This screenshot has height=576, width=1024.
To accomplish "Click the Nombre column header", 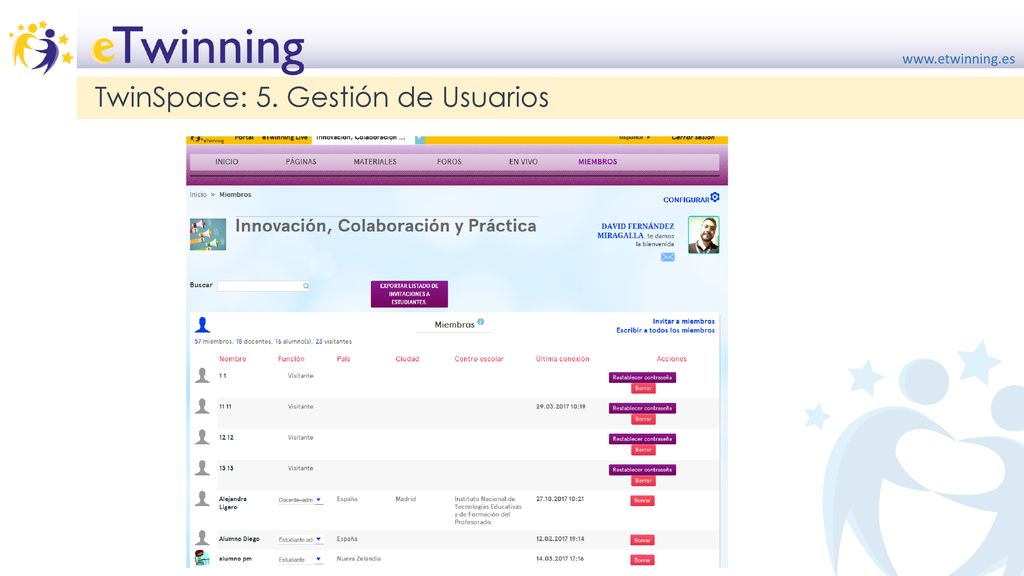I will coord(232,359).
